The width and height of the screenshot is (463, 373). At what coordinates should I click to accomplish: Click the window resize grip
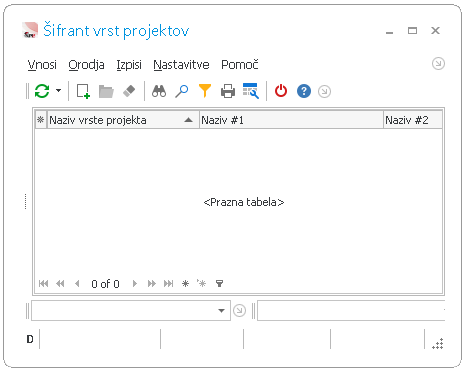(x=438, y=344)
